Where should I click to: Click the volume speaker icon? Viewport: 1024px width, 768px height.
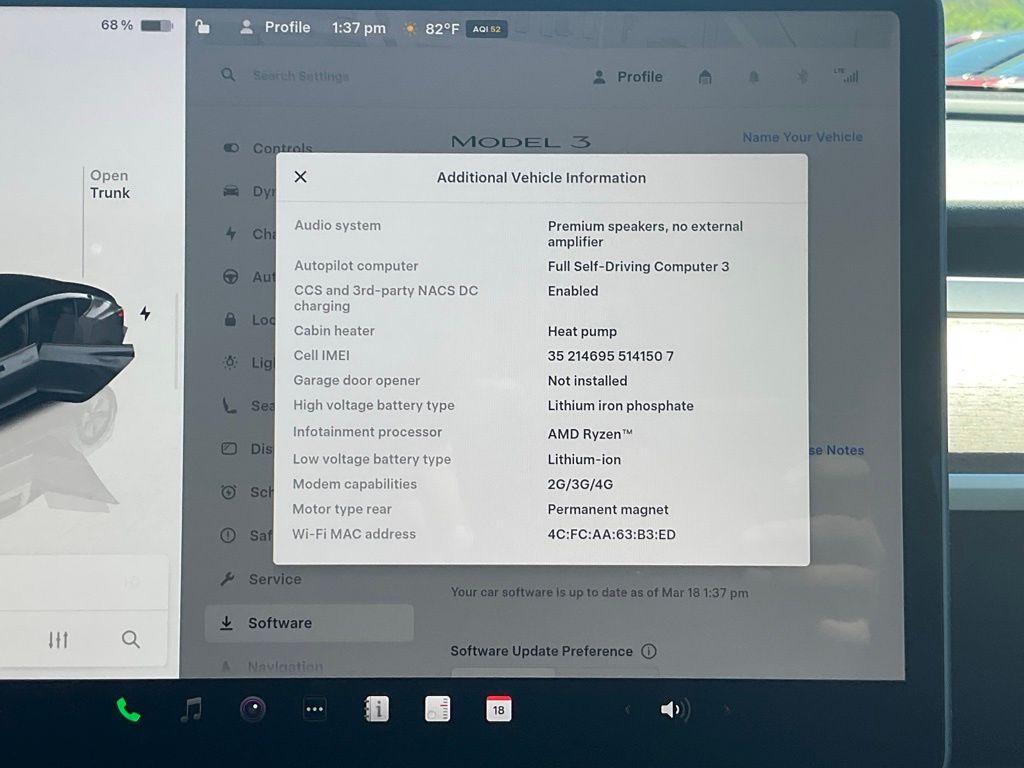point(674,710)
